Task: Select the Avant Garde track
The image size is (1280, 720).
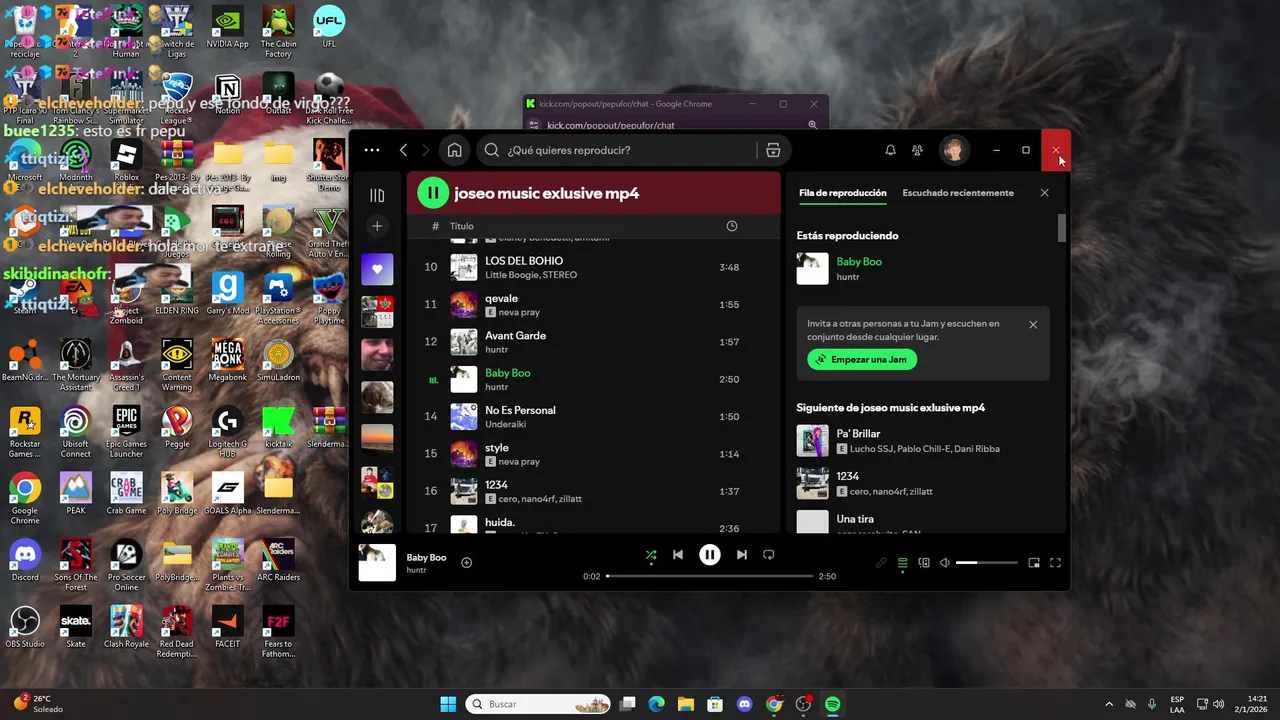Action: pos(592,342)
